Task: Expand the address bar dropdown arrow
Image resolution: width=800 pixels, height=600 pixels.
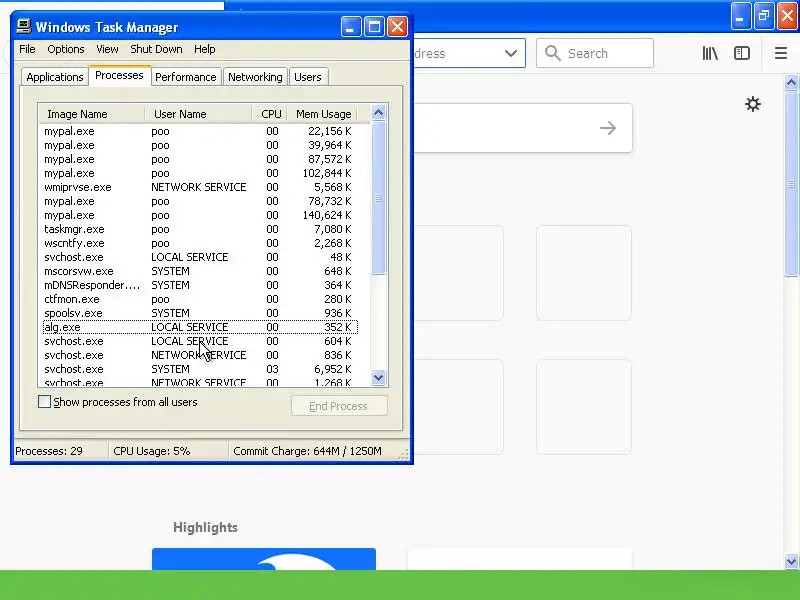Action: point(510,53)
